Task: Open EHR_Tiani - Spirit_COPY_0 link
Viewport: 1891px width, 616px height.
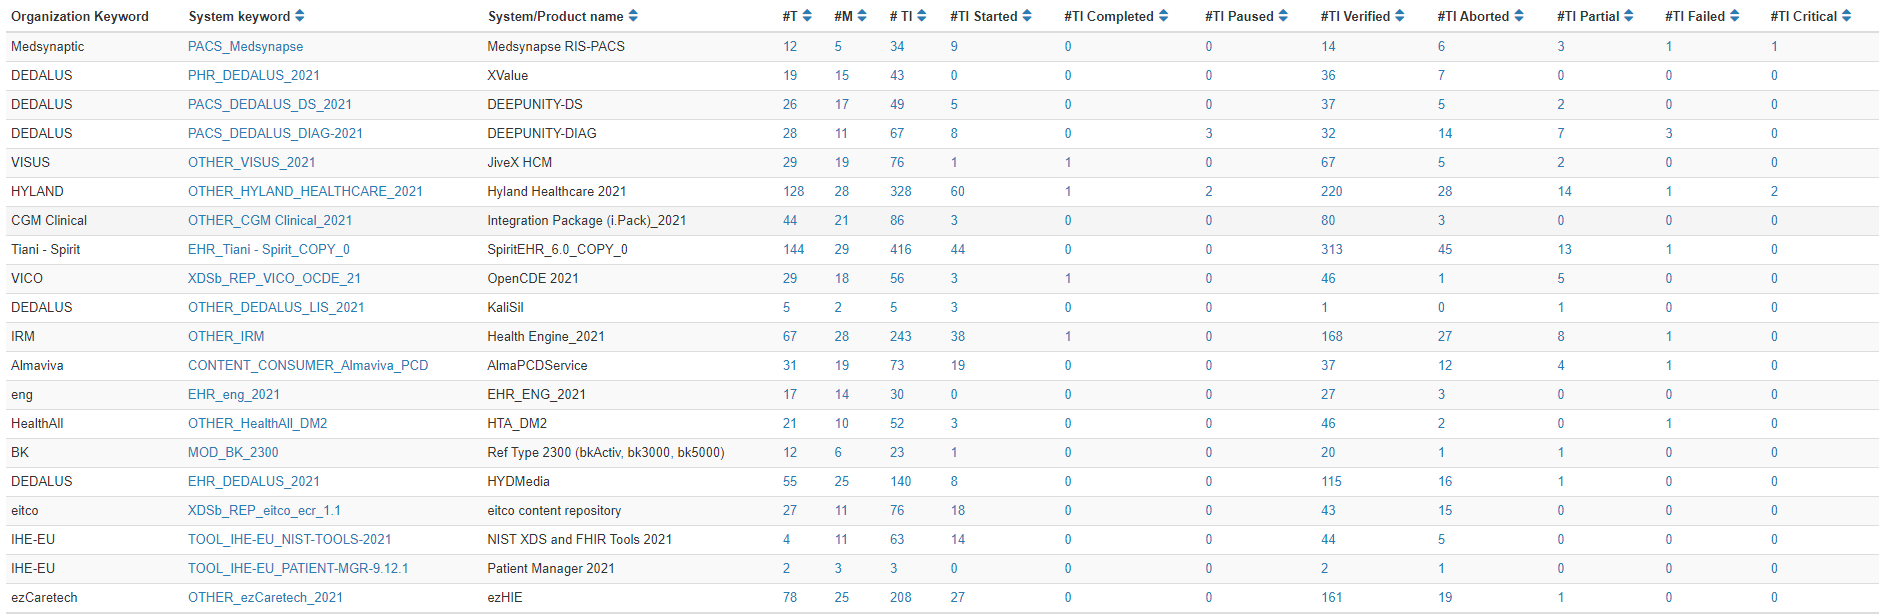Action: pyautogui.click(x=269, y=249)
